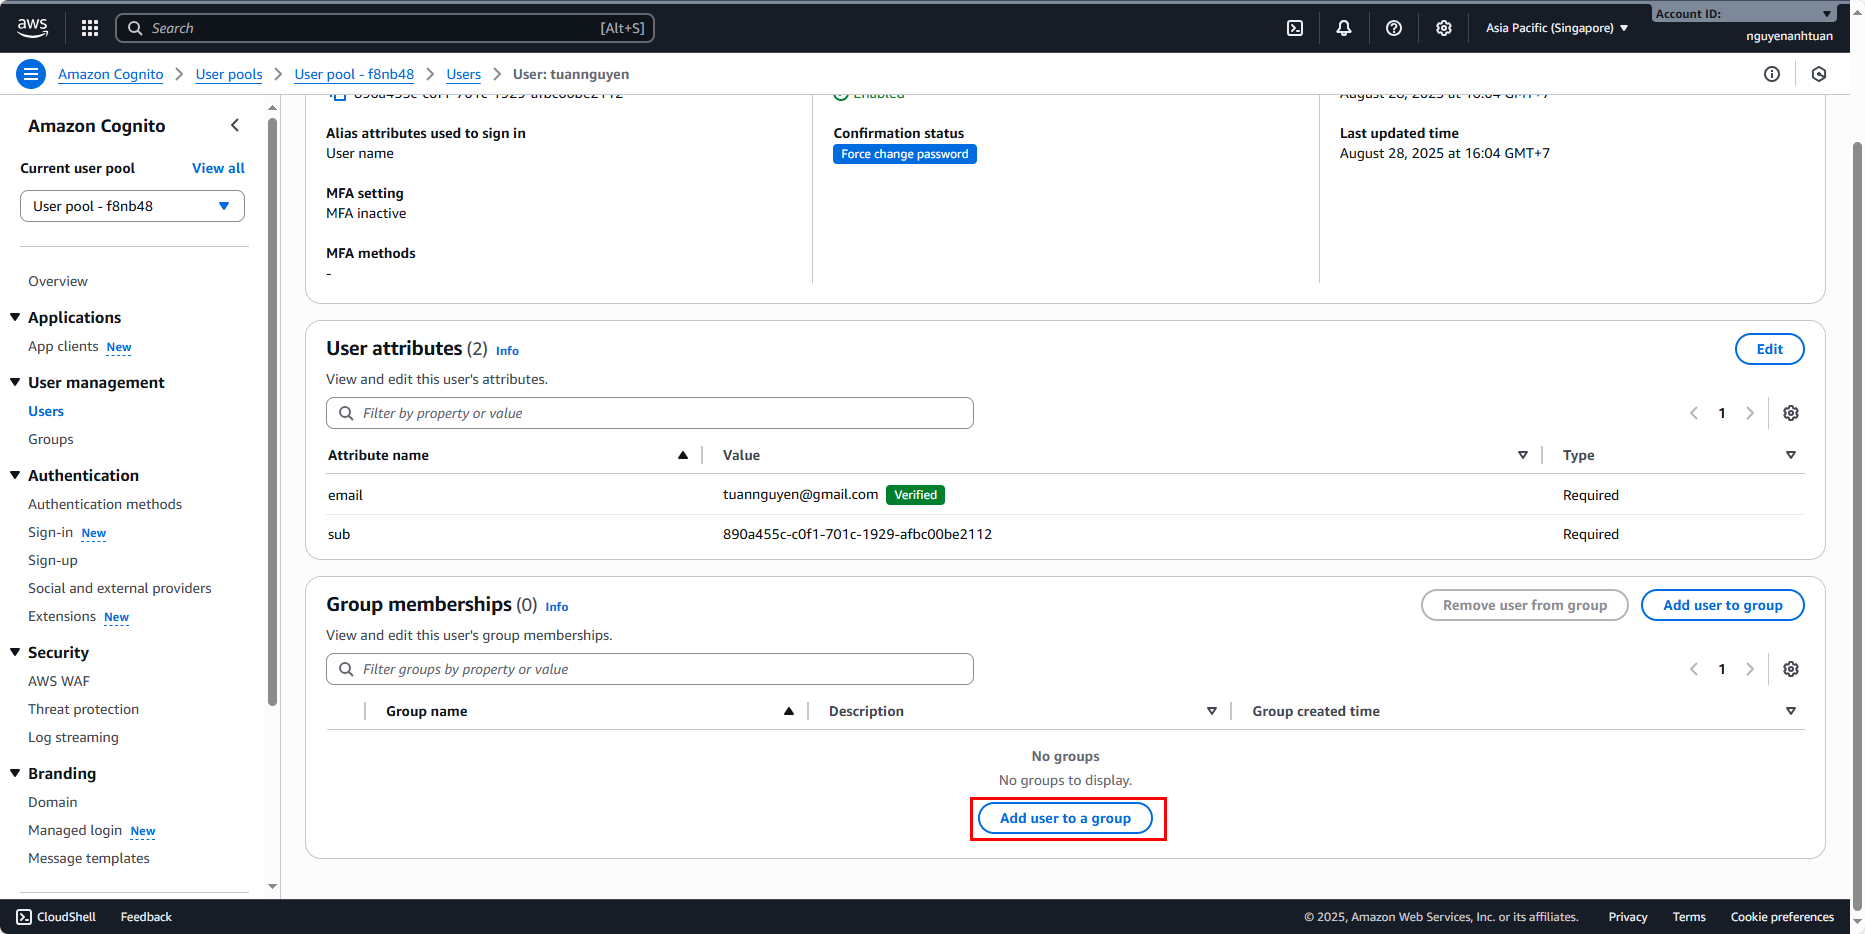Image resolution: width=1865 pixels, height=934 pixels.
Task: Open the current user pool dropdown
Action: pyautogui.click(x=132, y=206)
